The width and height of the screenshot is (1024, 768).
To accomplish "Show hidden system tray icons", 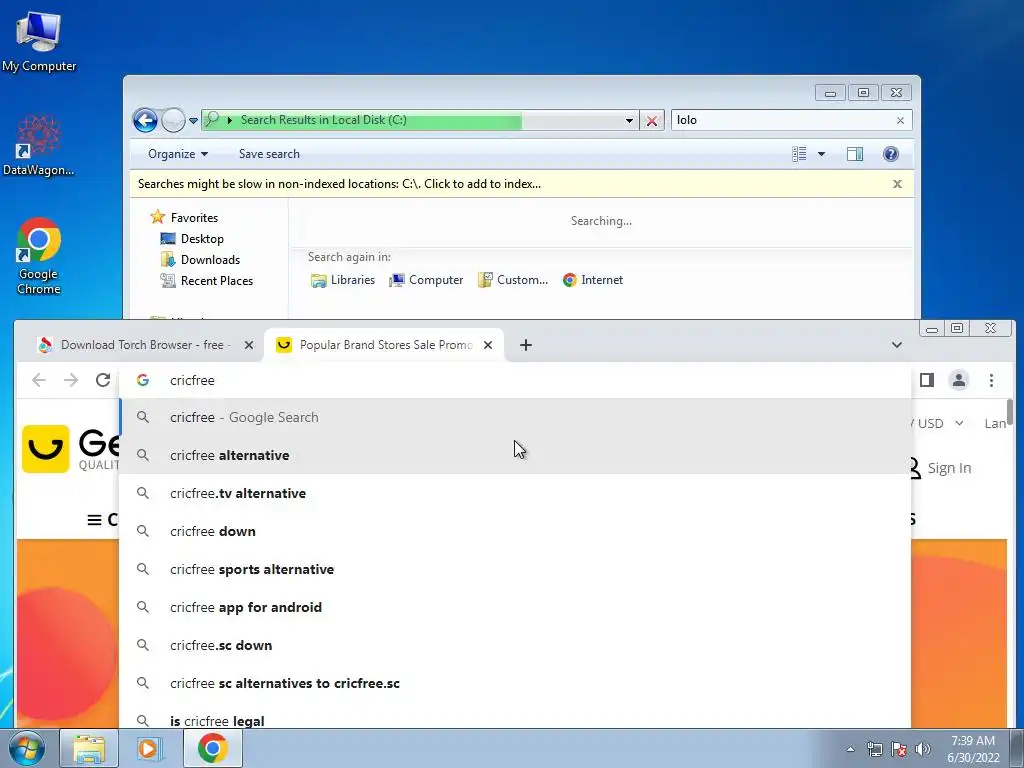I will click(850, 749).
